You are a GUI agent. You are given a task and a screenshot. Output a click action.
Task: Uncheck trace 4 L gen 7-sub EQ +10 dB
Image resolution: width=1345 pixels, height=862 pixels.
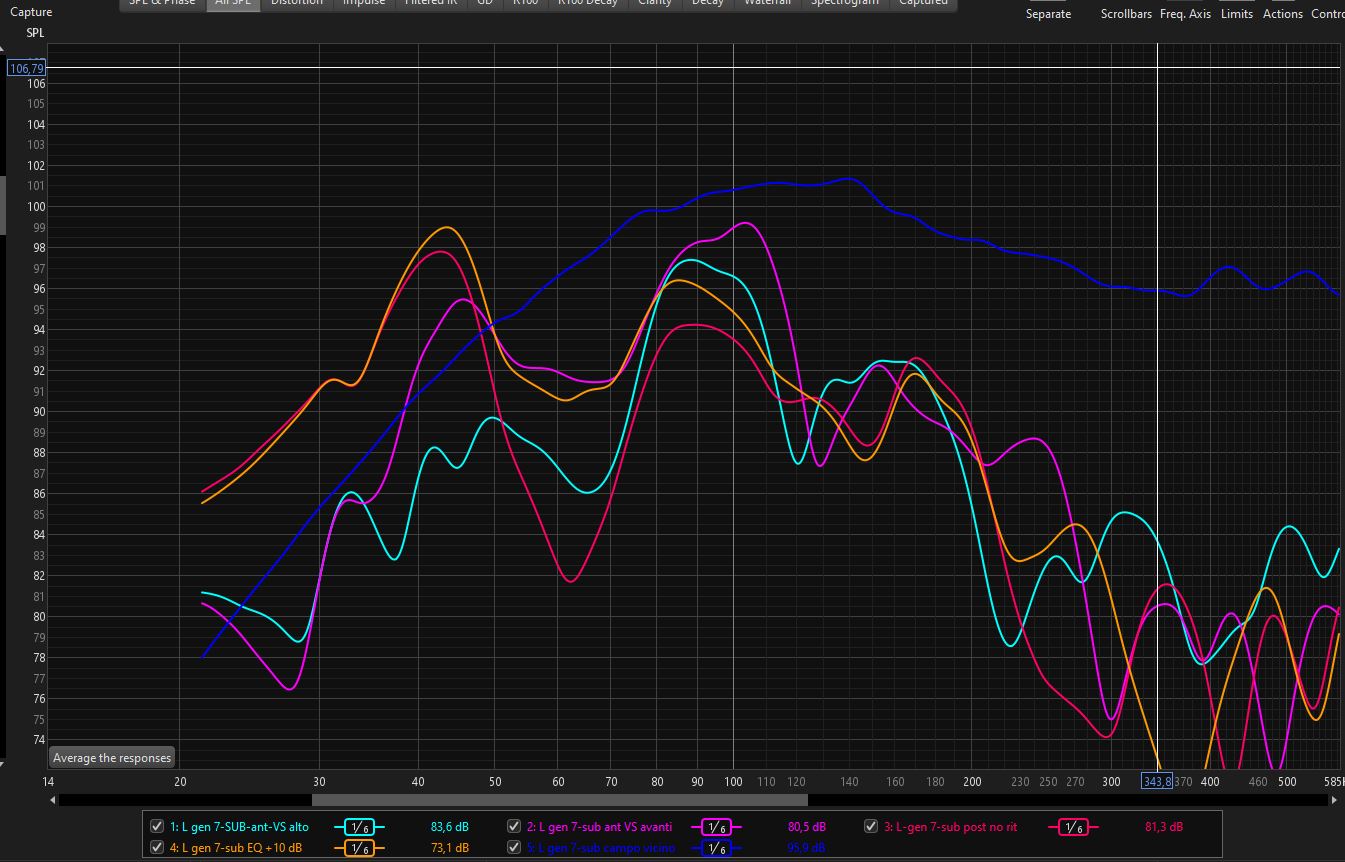[x=157, y=848]
